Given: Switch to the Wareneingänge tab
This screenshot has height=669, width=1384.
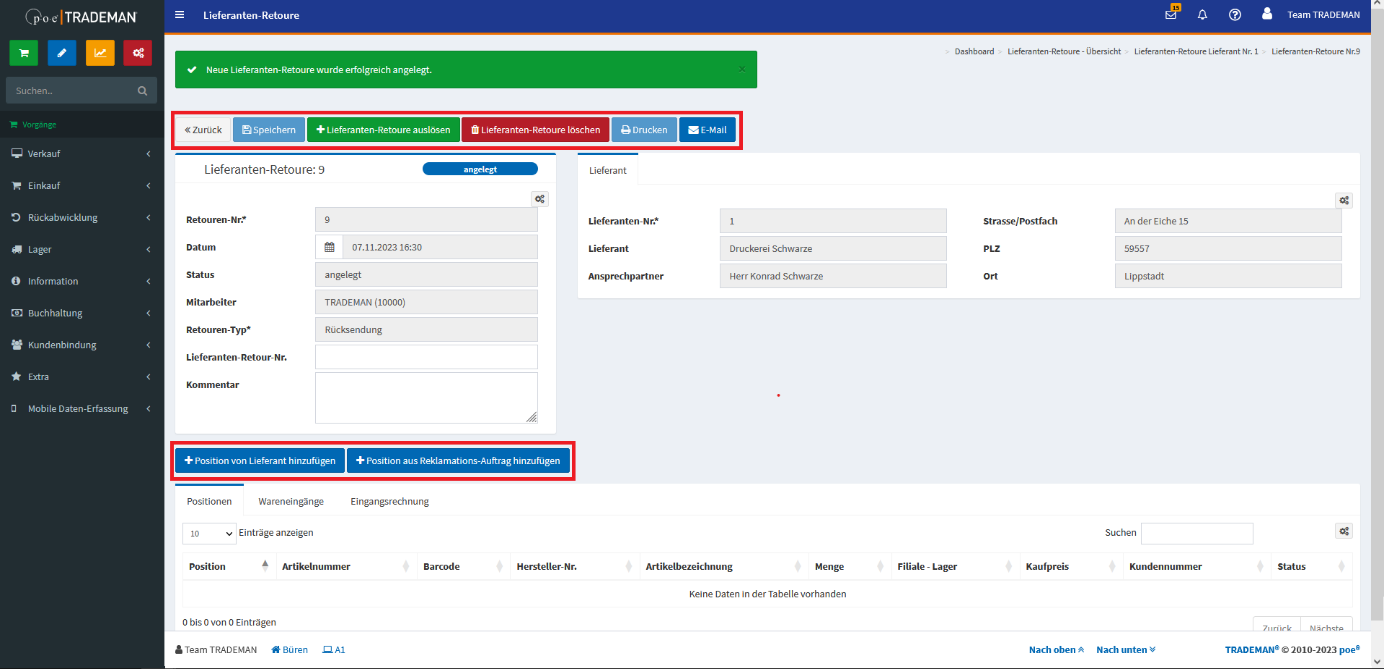Looking at the screenshot, I should [x=289, y=501].
